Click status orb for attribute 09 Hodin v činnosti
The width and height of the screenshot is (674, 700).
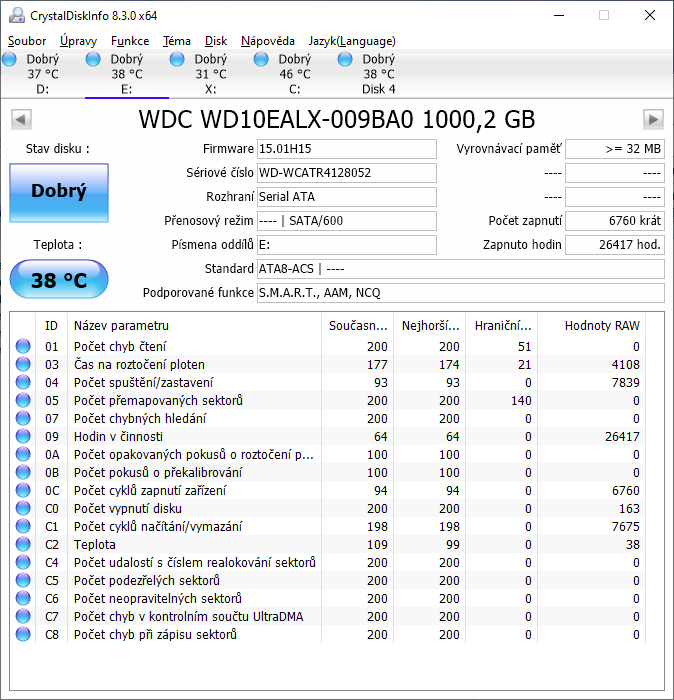pos(23,436)
